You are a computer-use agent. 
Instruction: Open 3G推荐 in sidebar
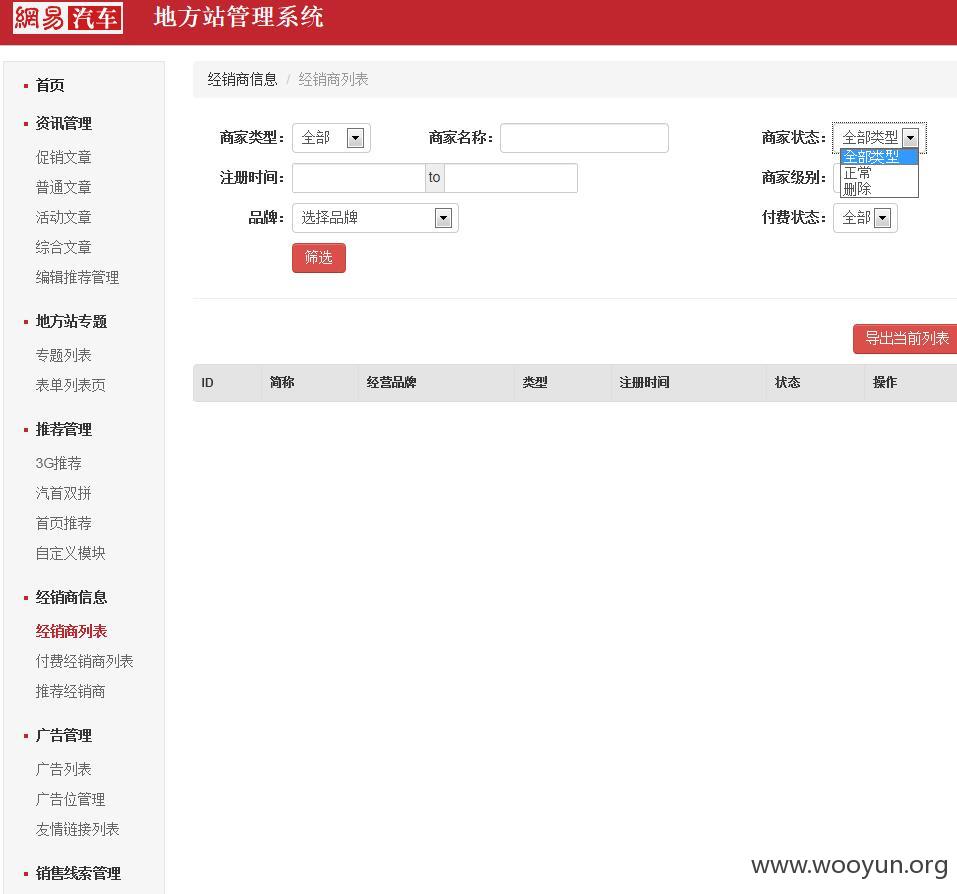59,463
